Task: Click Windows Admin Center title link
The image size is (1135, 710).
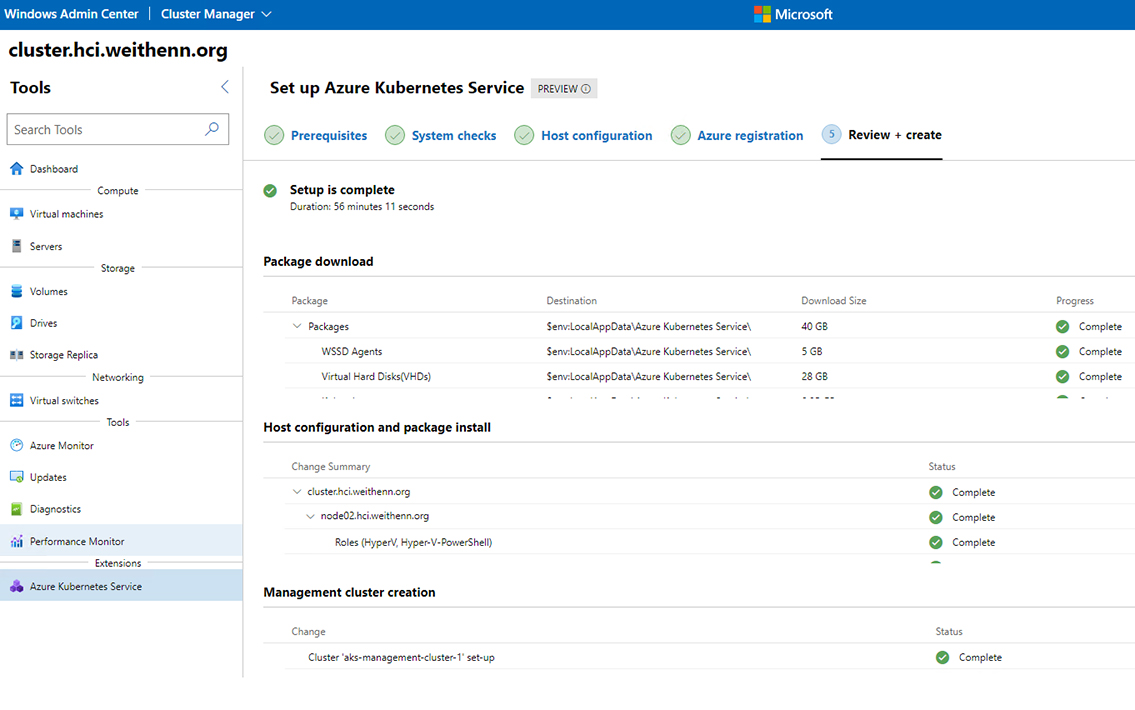Action: 71,14
